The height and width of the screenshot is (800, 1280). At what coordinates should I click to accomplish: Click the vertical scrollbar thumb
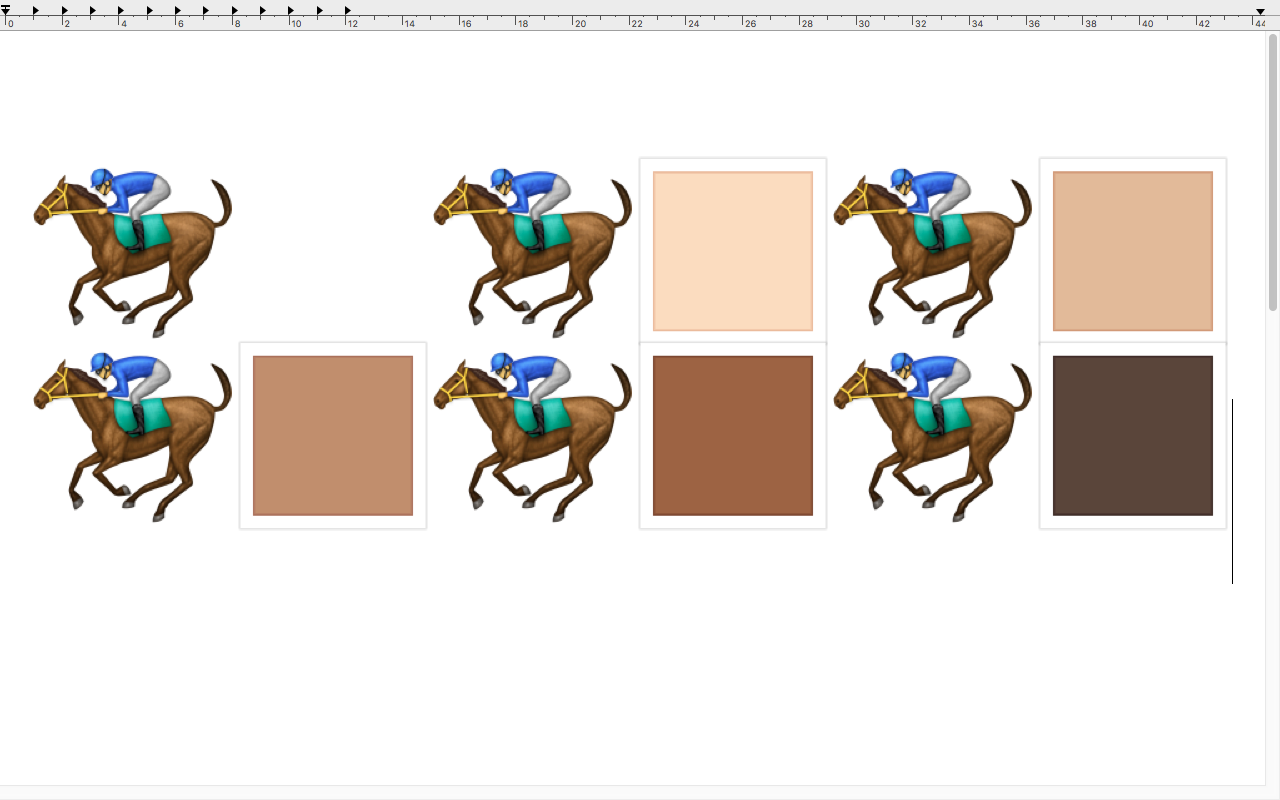[1273, 172]
